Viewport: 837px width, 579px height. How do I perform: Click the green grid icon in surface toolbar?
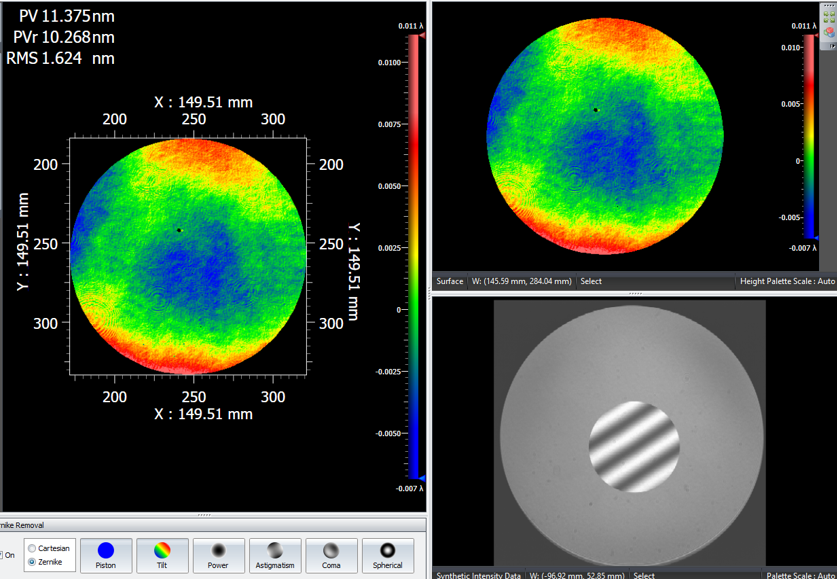(829, 19)
